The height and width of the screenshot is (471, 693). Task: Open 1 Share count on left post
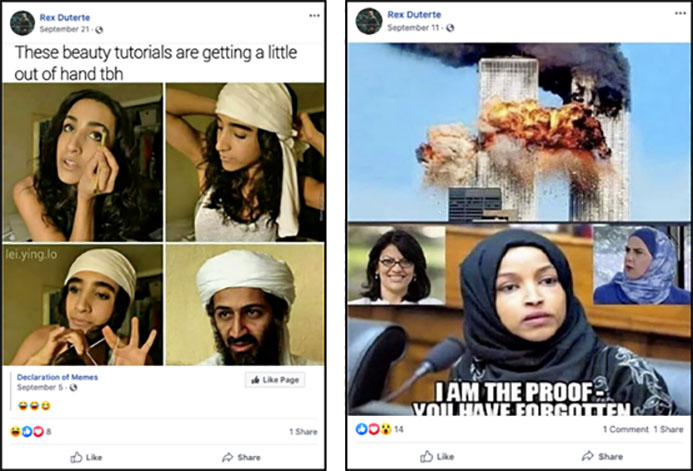pyautogui.click(x=303, y=432)
